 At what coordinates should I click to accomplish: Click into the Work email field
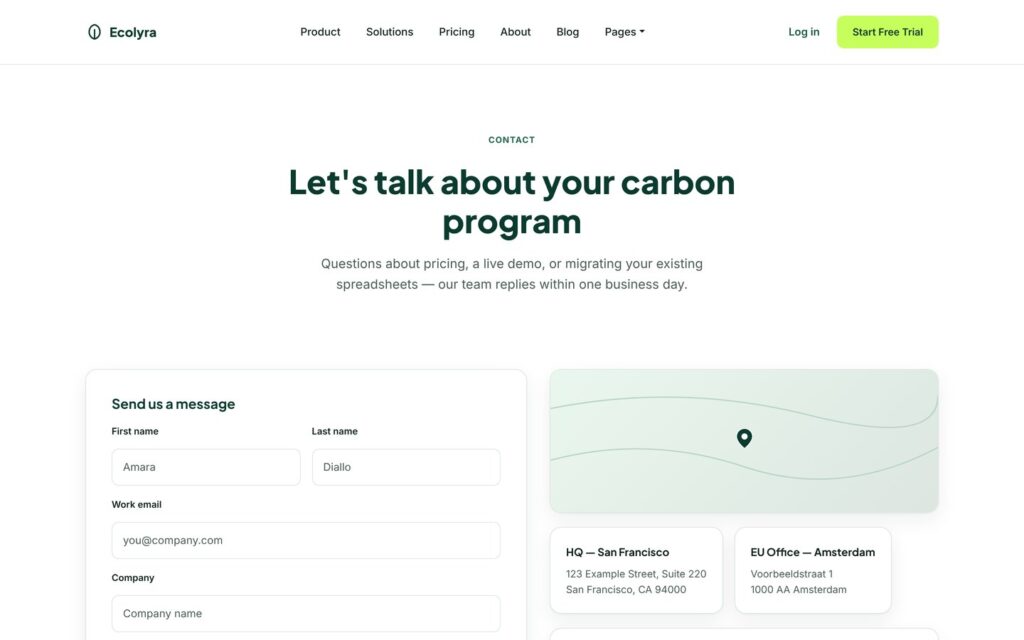pyautogui.click(x=306, y=540)
